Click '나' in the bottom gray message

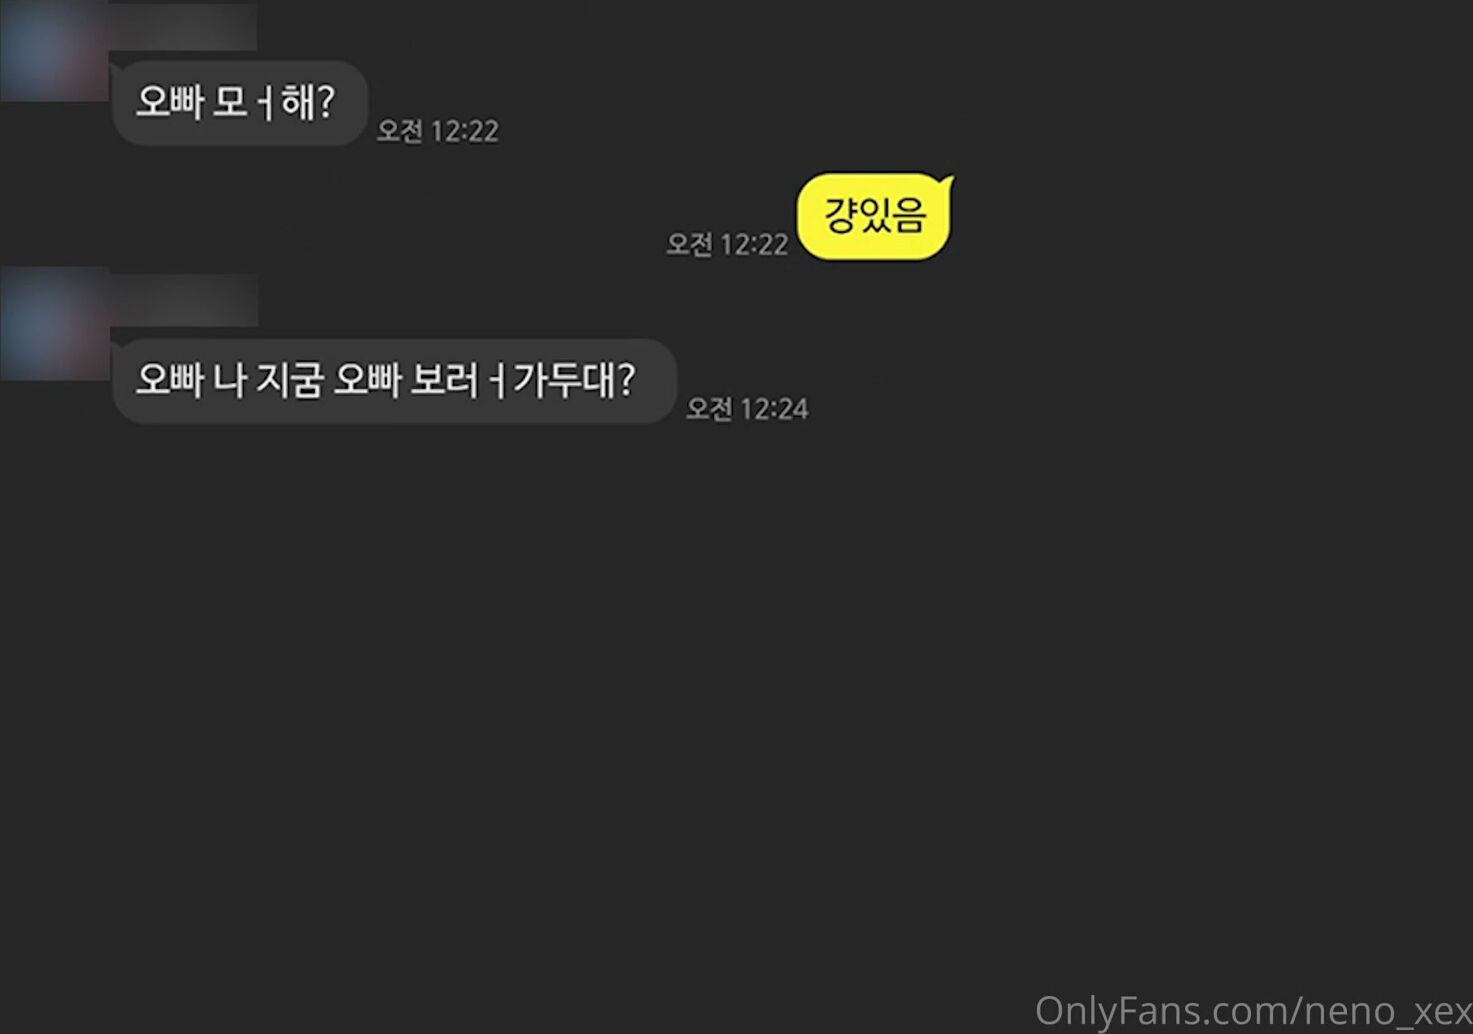click(230, 380)
